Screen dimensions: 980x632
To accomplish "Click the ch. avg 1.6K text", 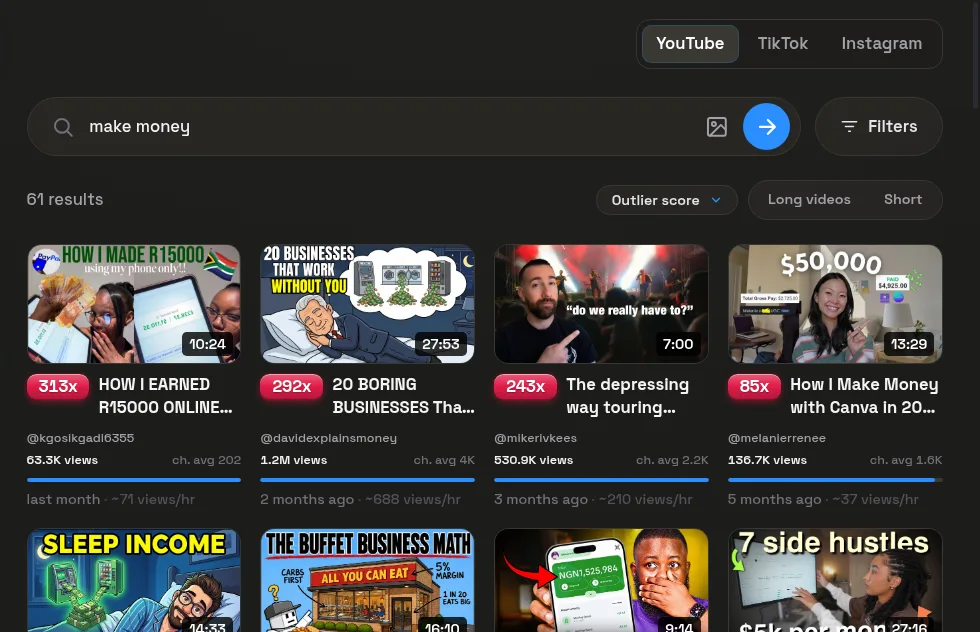I will coord(906,460).
